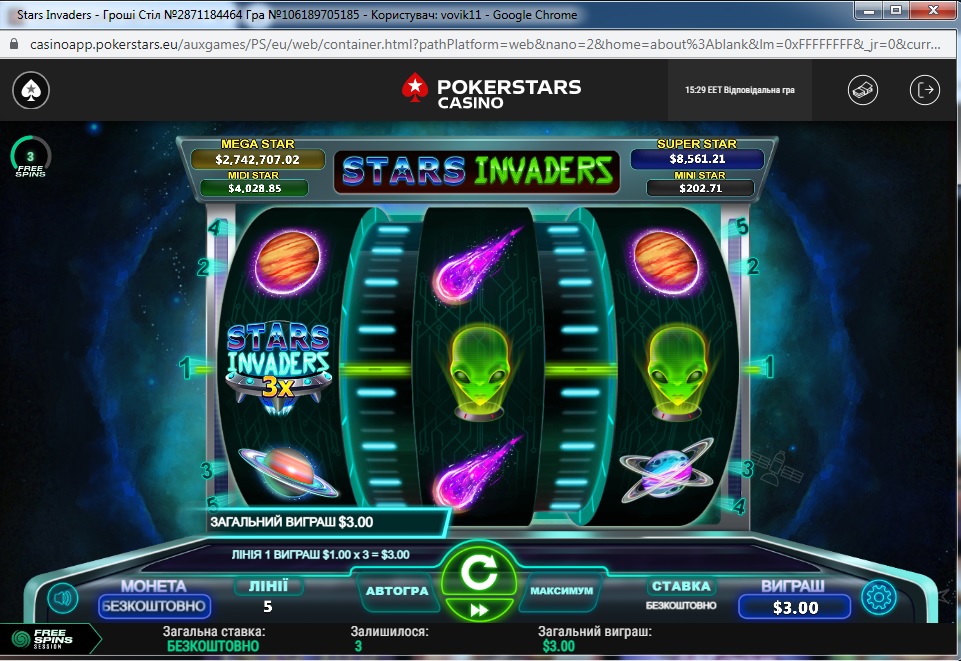Click the МОНЕТА coin value field
961x661 pixels.
click(154, 606)
